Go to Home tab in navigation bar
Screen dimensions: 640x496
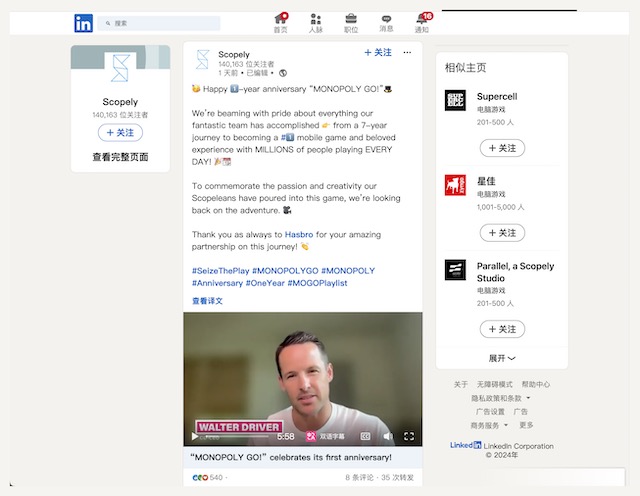pos(280,23)
